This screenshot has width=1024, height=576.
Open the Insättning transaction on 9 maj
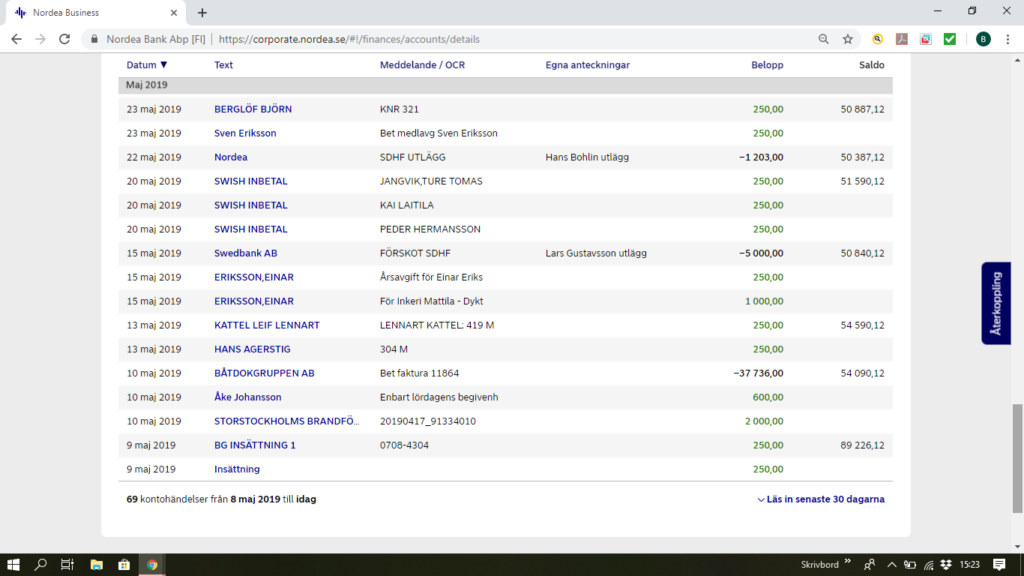pos(237,470)
